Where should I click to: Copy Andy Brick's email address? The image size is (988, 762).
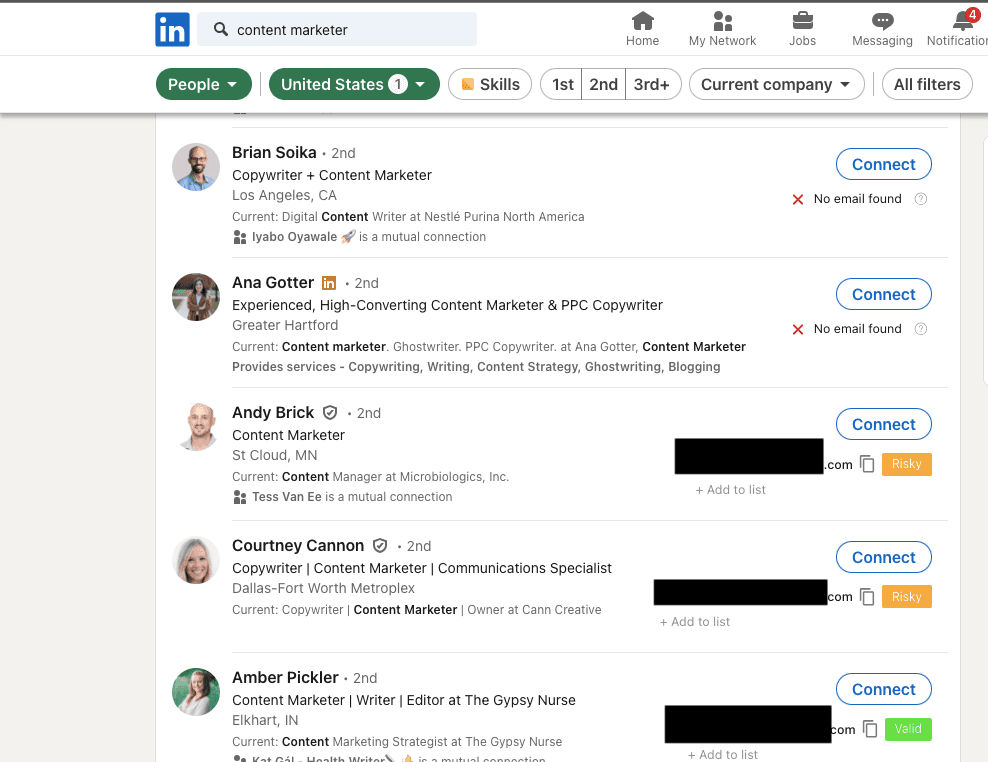point(868,464)
